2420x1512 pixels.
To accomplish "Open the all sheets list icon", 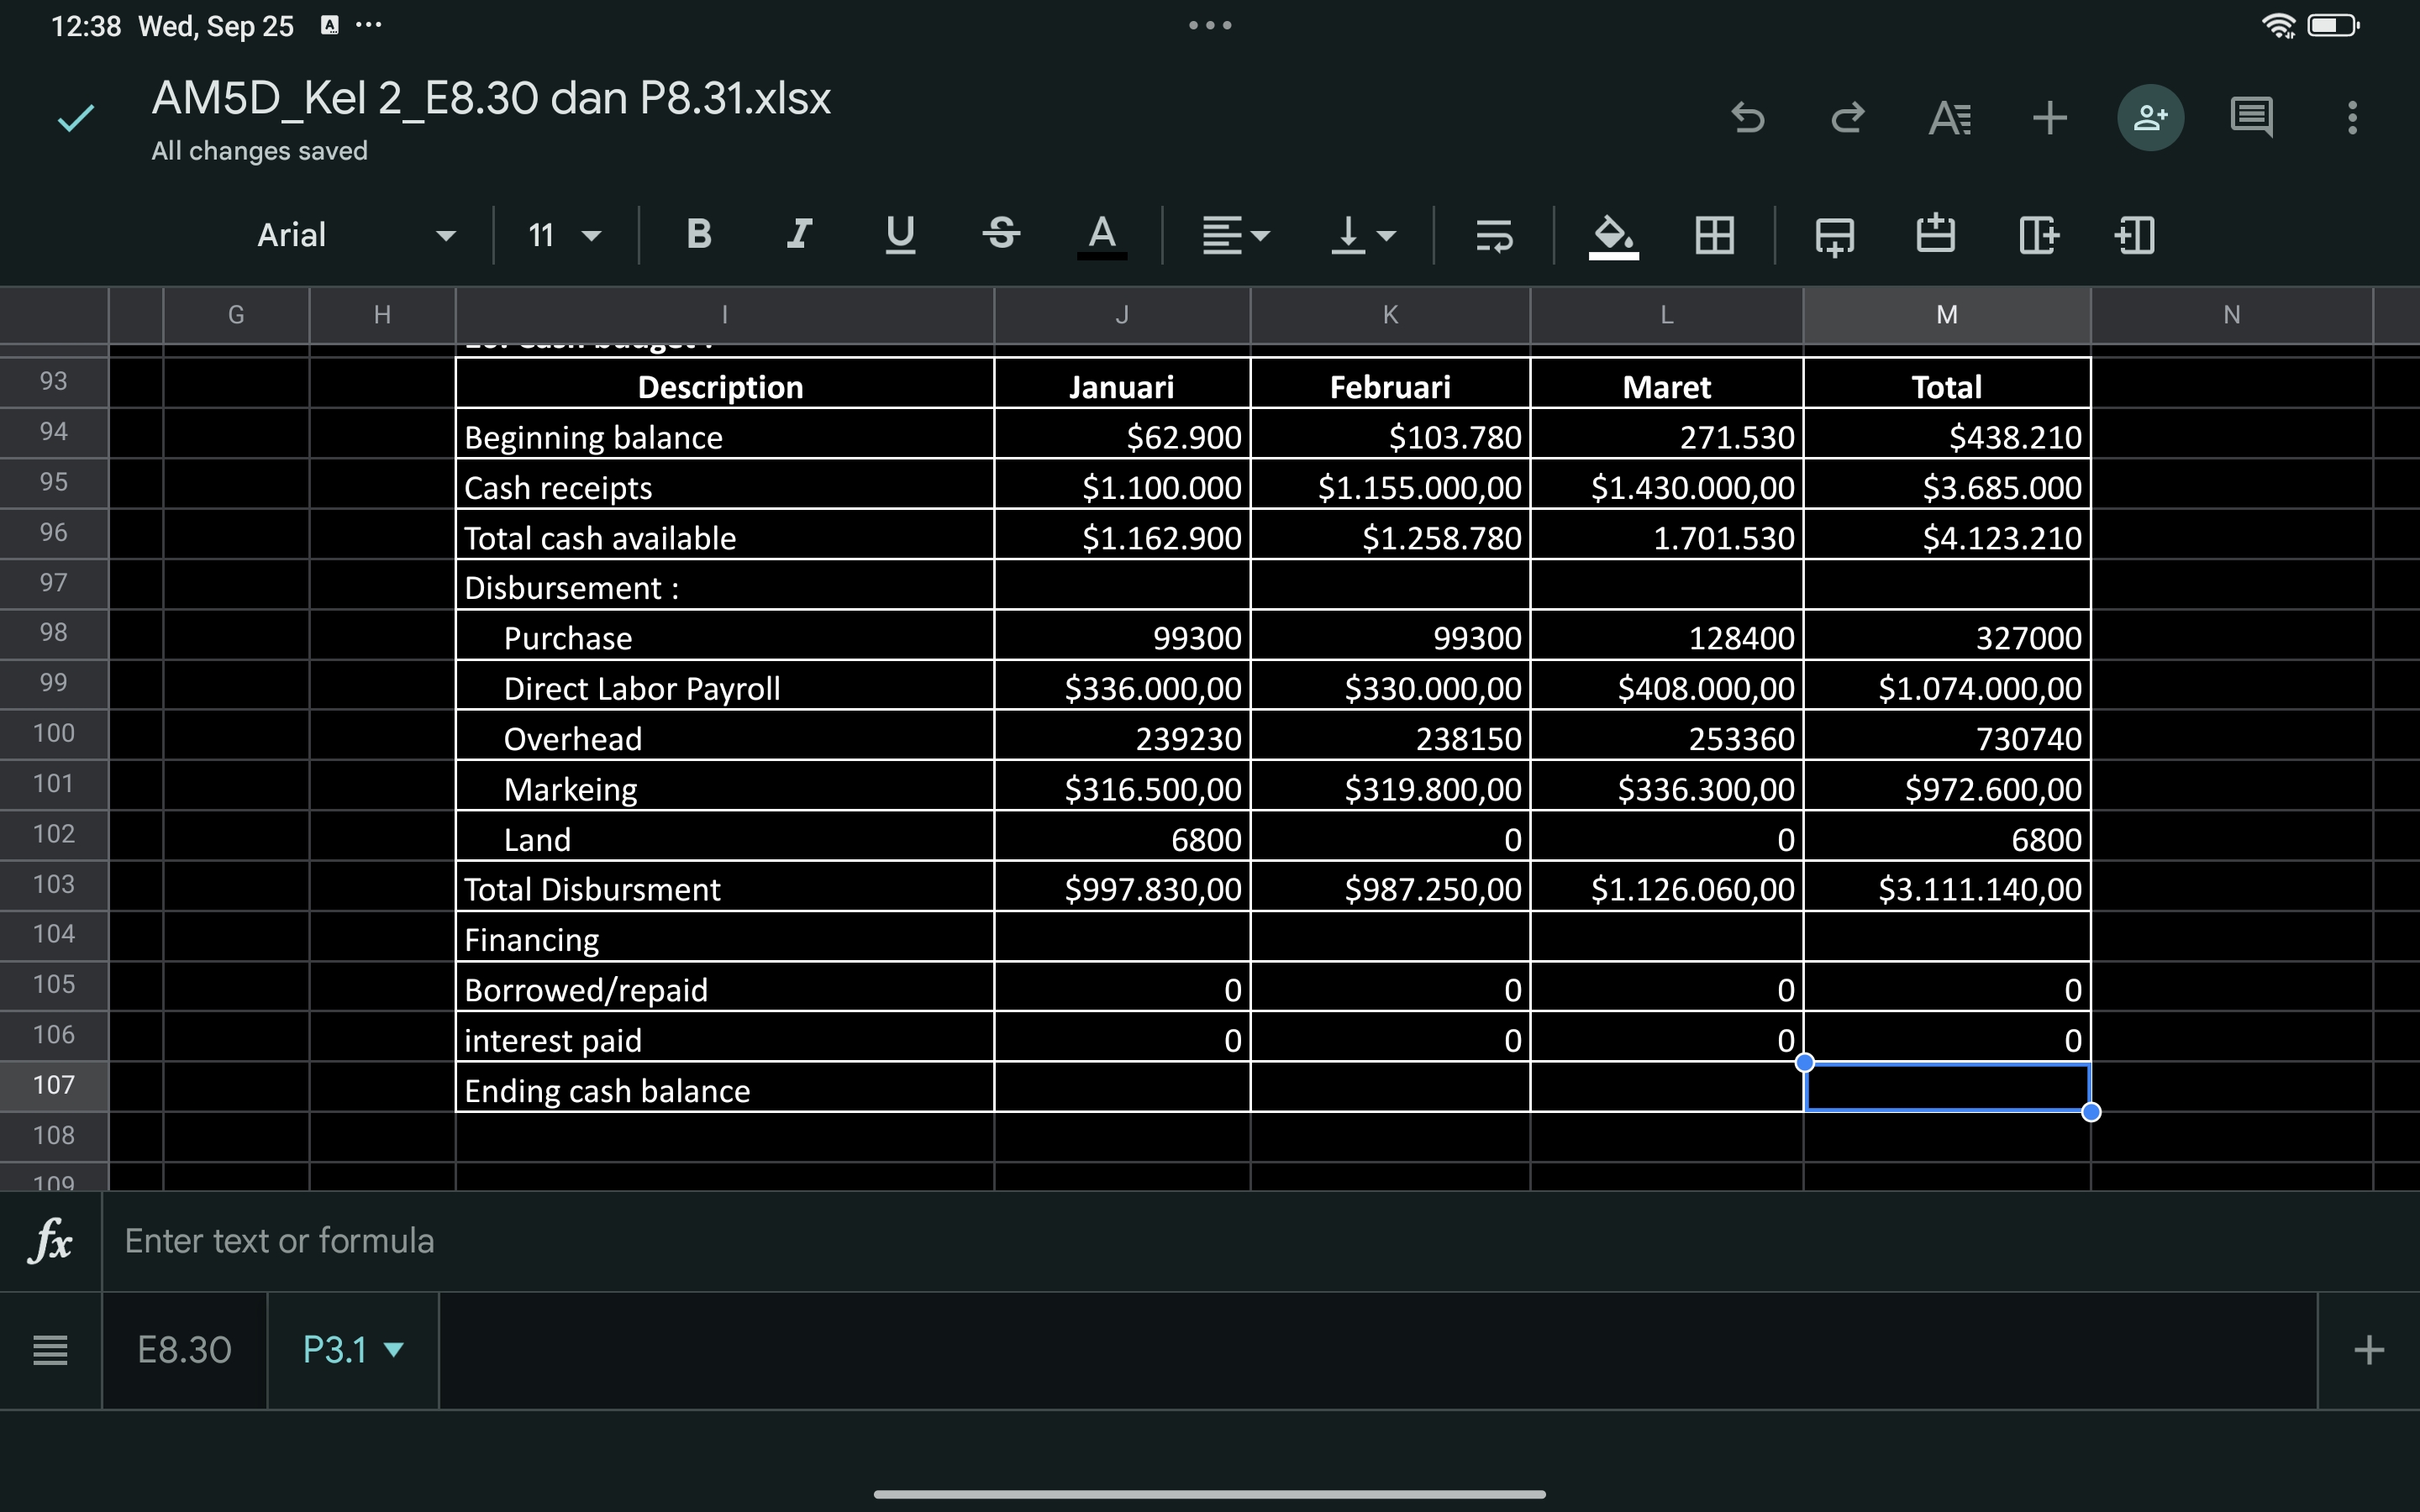I will [x=50, y=1350].
